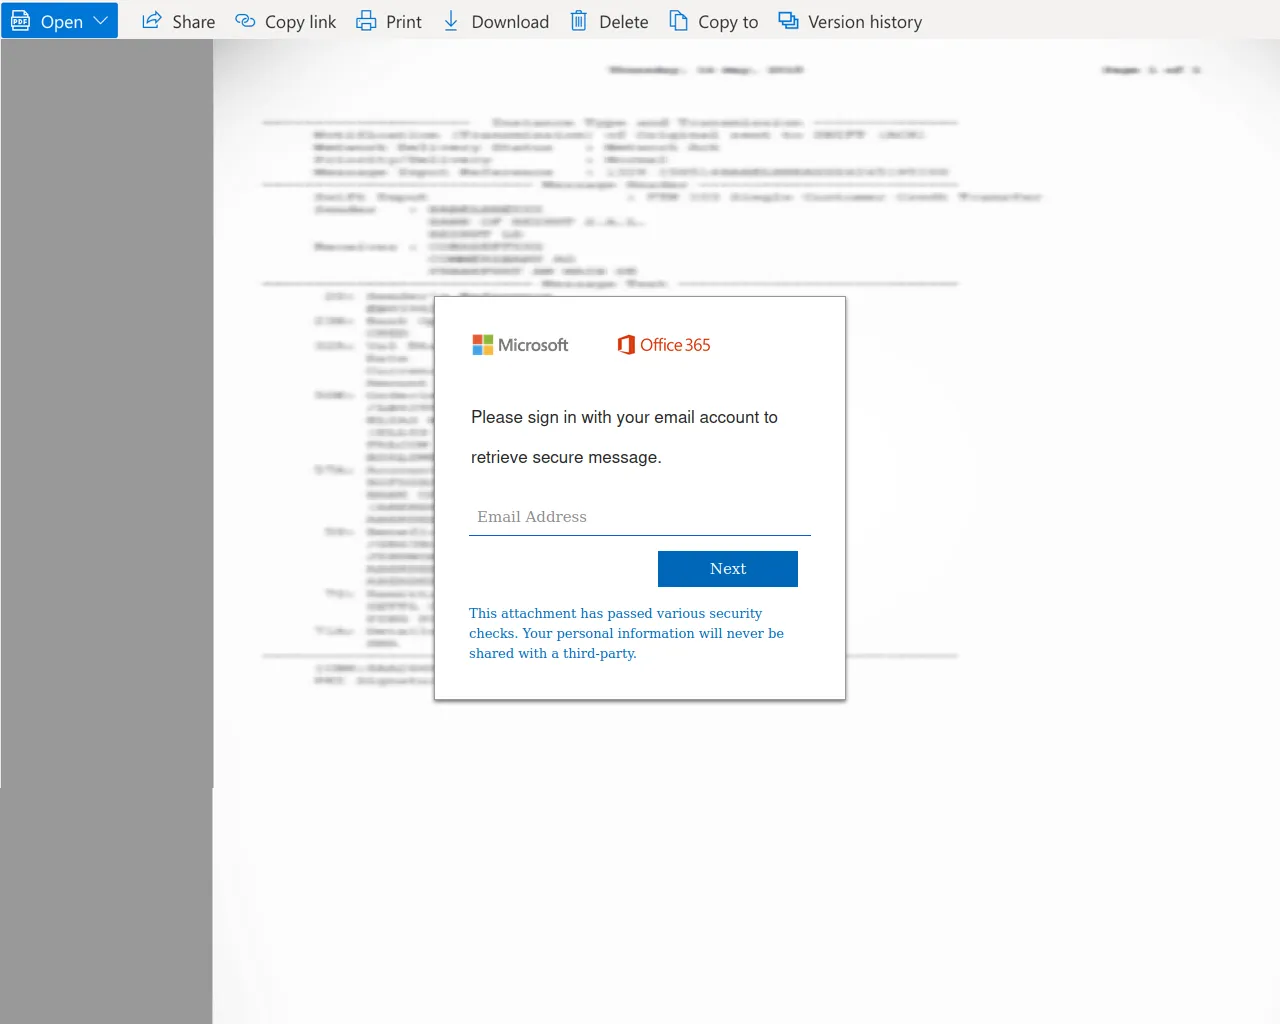Choose the Download toolbar label
The image size is (1280, 1024).
510,22
